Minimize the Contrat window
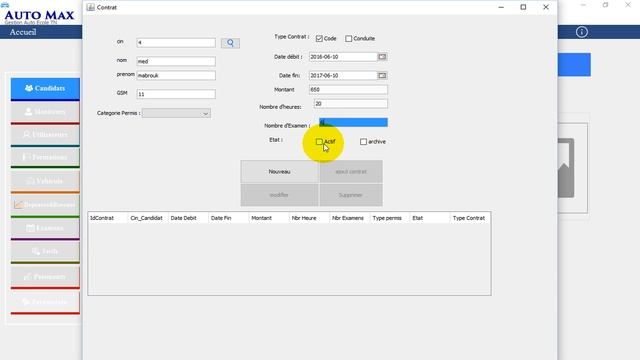Screen dimensions: 640x360 tap(501, 7)
